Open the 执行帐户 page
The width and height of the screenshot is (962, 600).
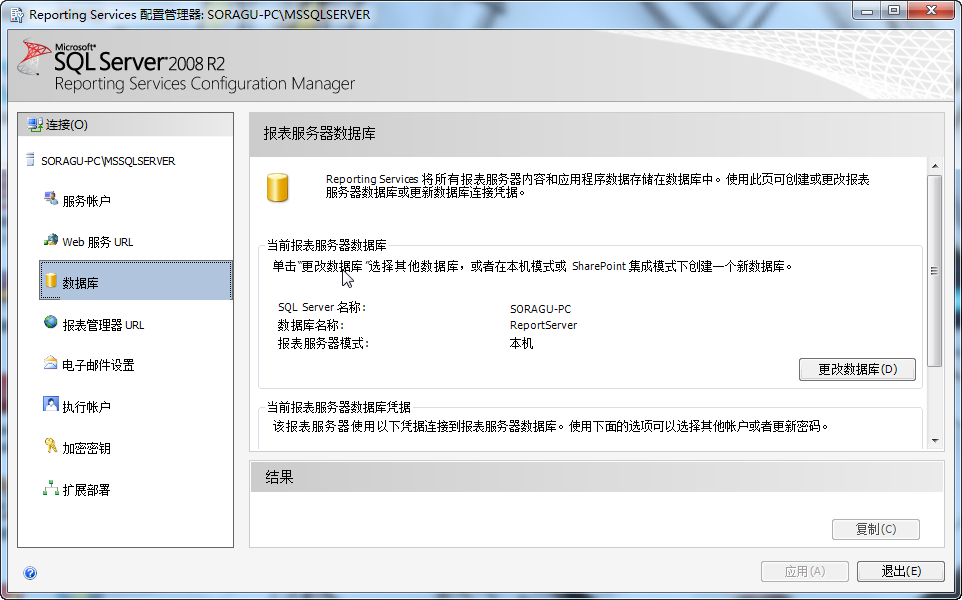(86, 407)
